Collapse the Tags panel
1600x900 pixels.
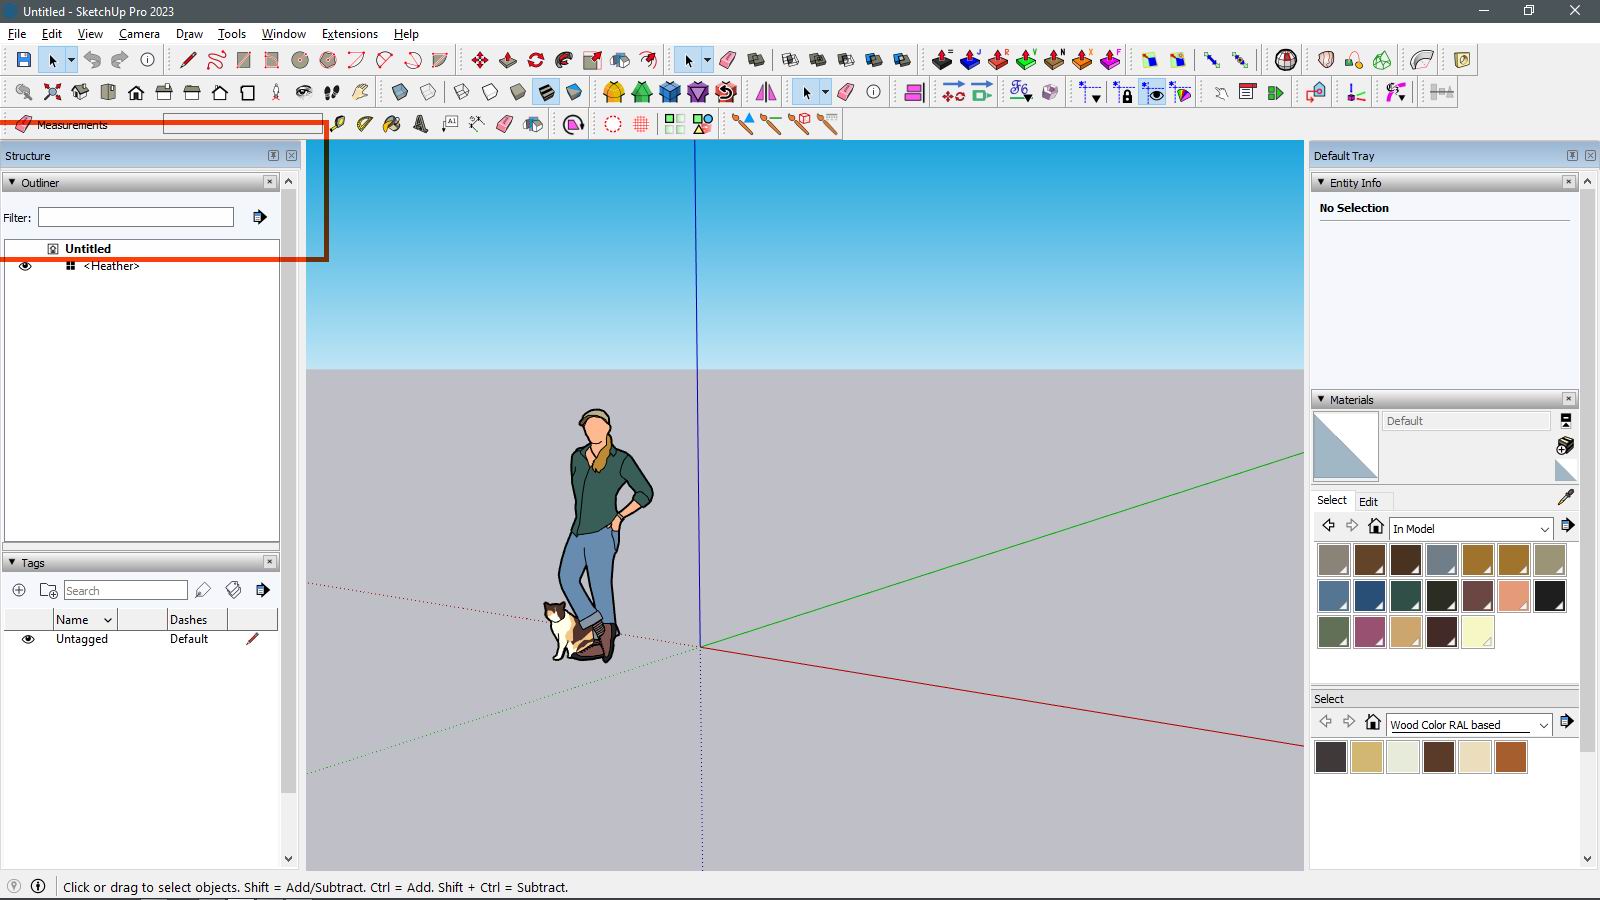[x=11, y=562]
